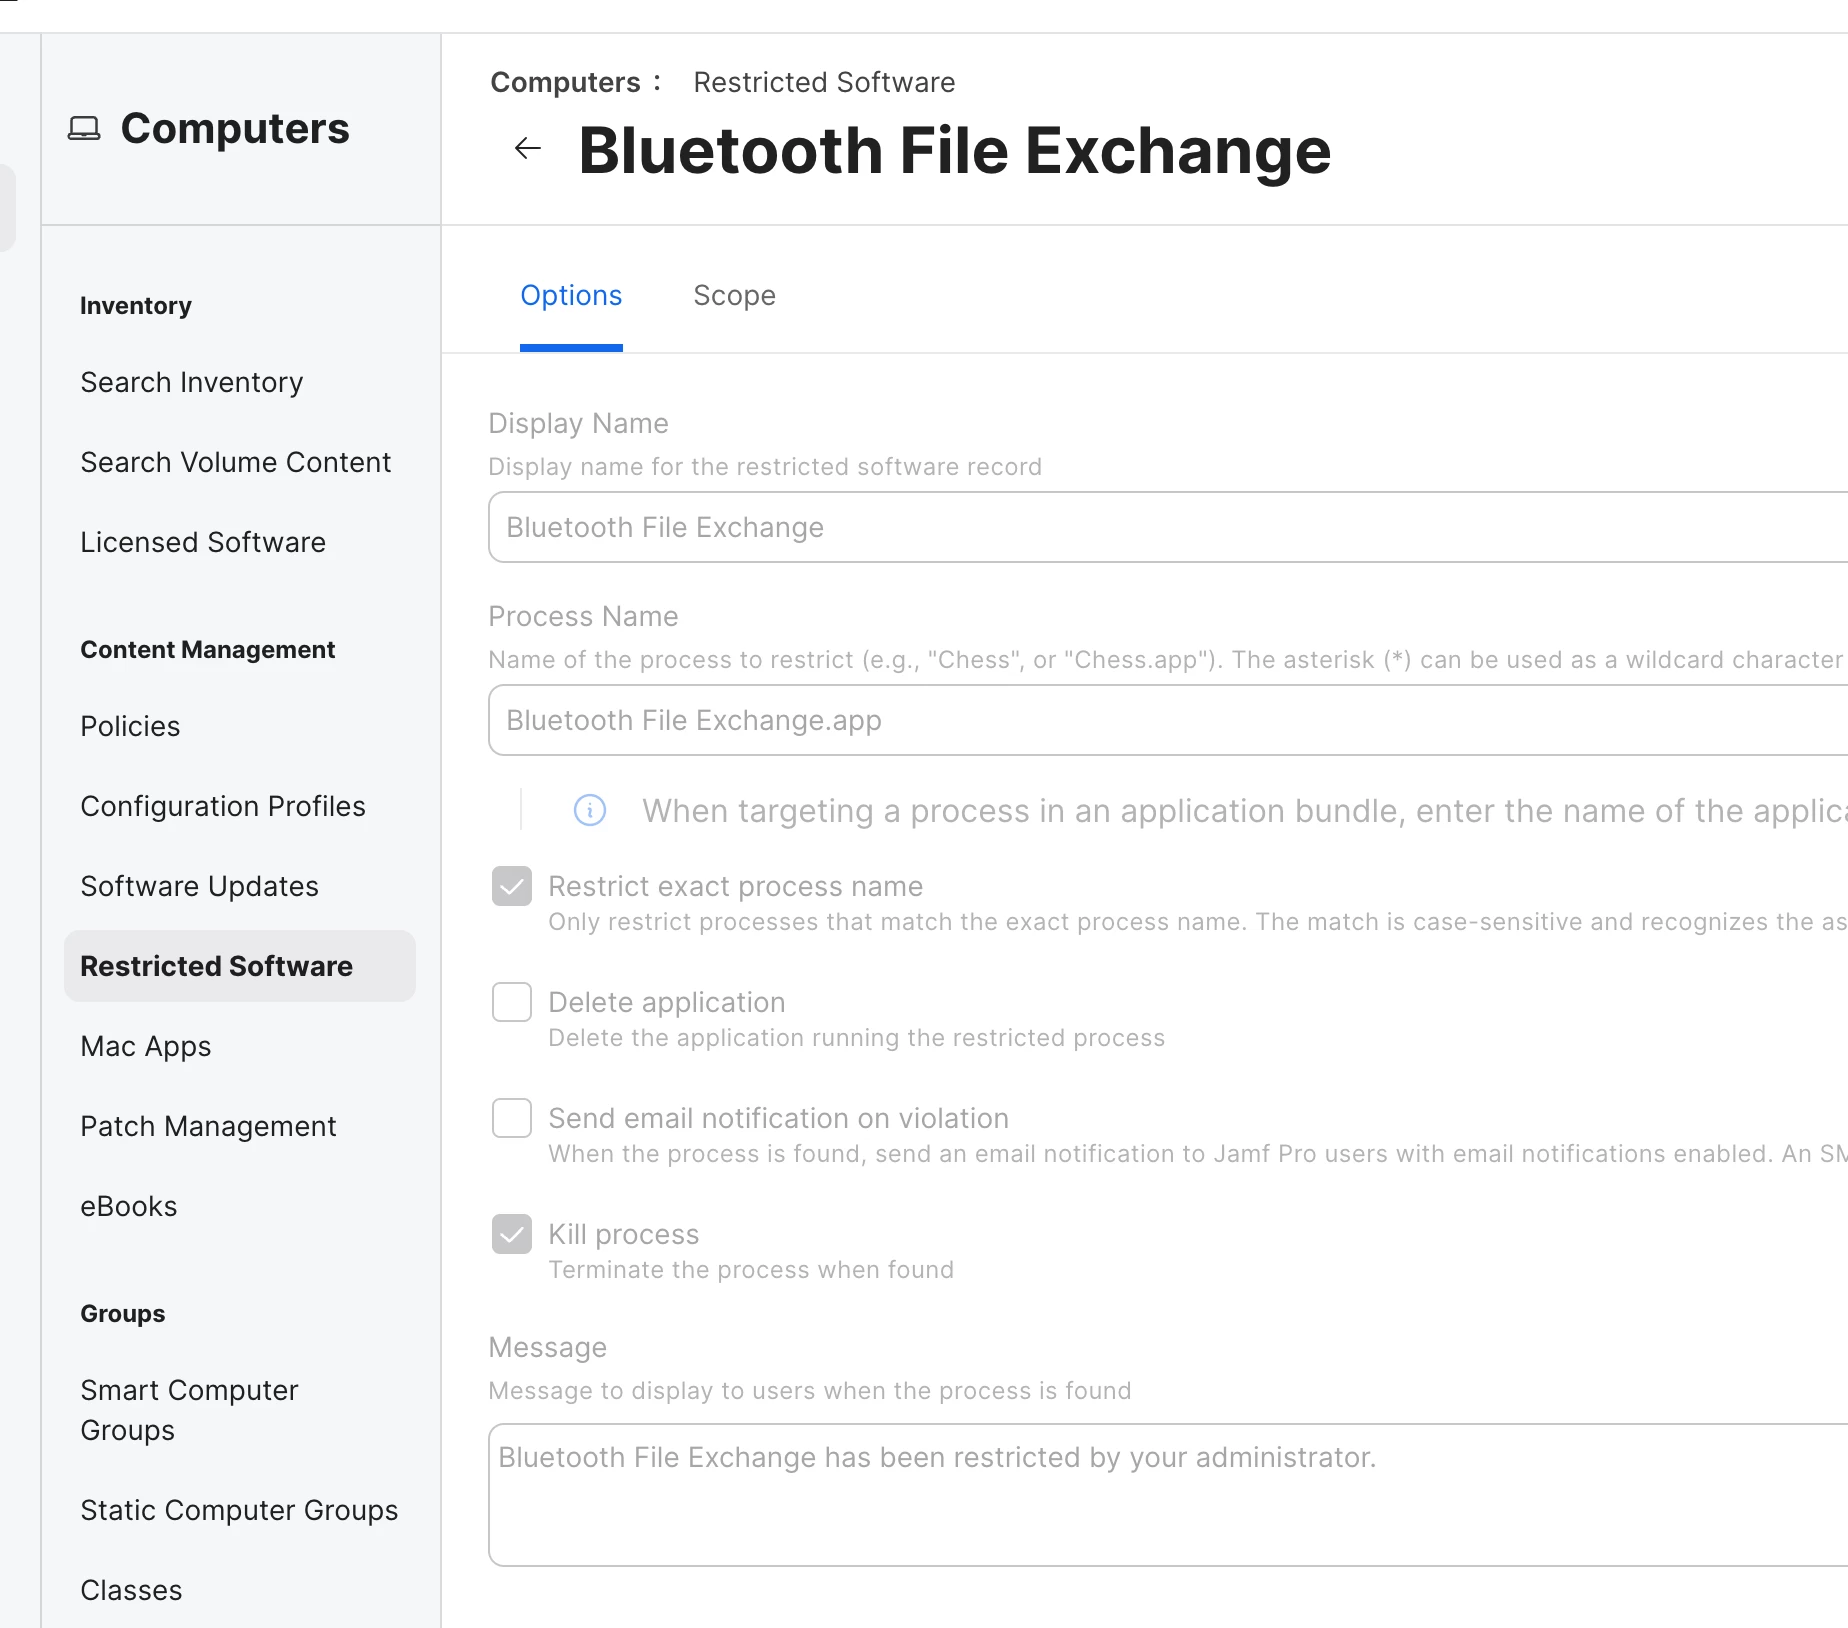
Task: Open Configuration Profiles
Action: point(223,806)
